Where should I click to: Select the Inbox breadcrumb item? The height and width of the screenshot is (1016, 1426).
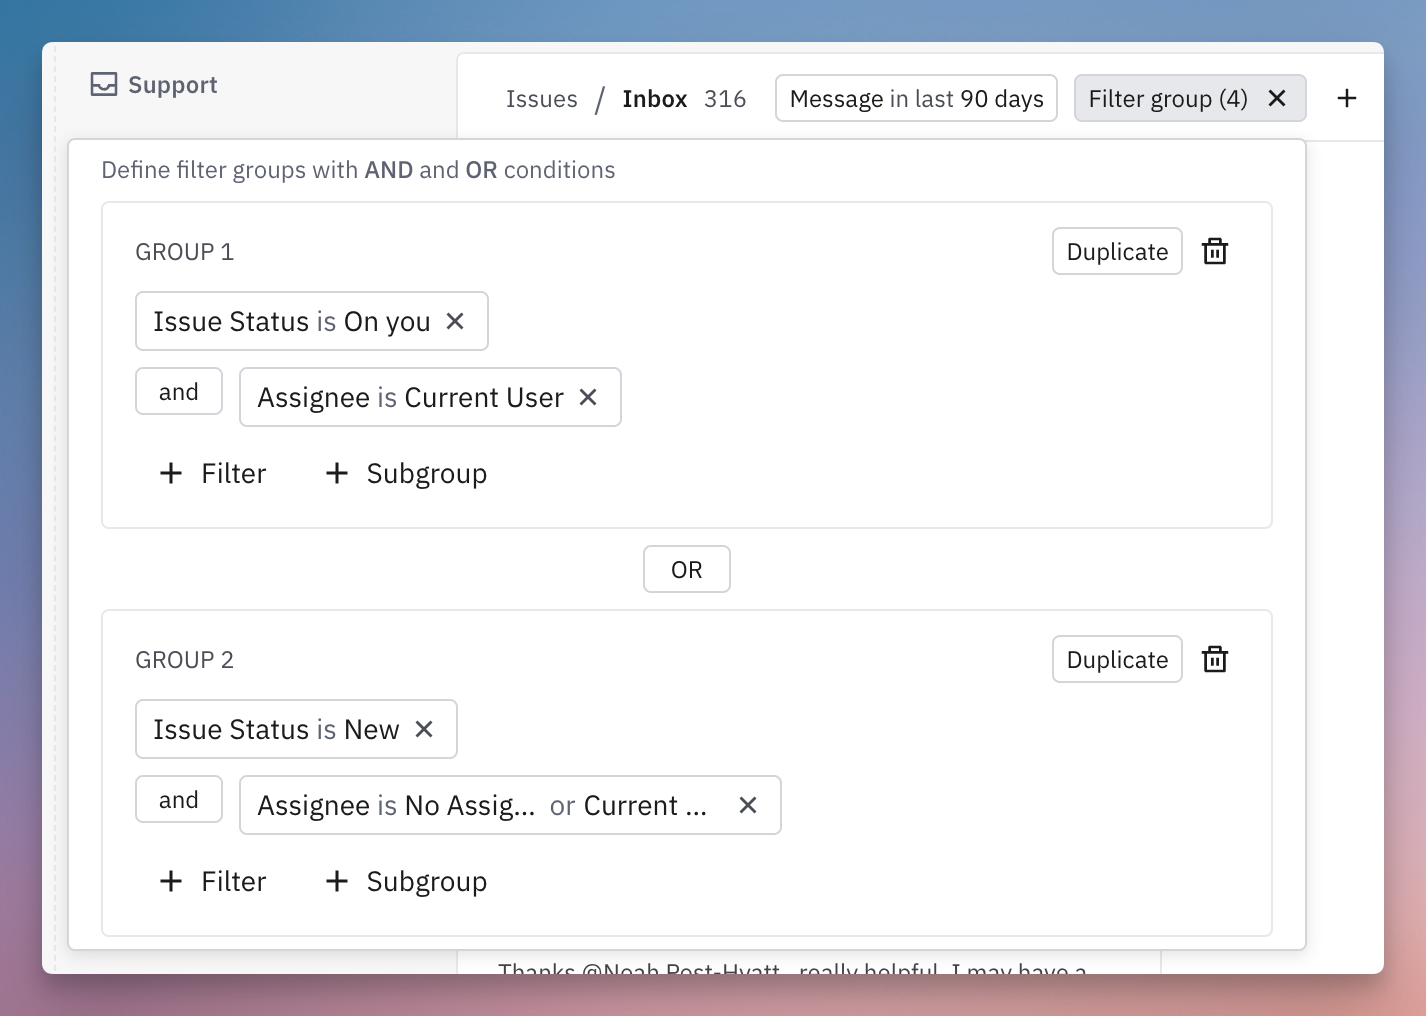(655, 98)
